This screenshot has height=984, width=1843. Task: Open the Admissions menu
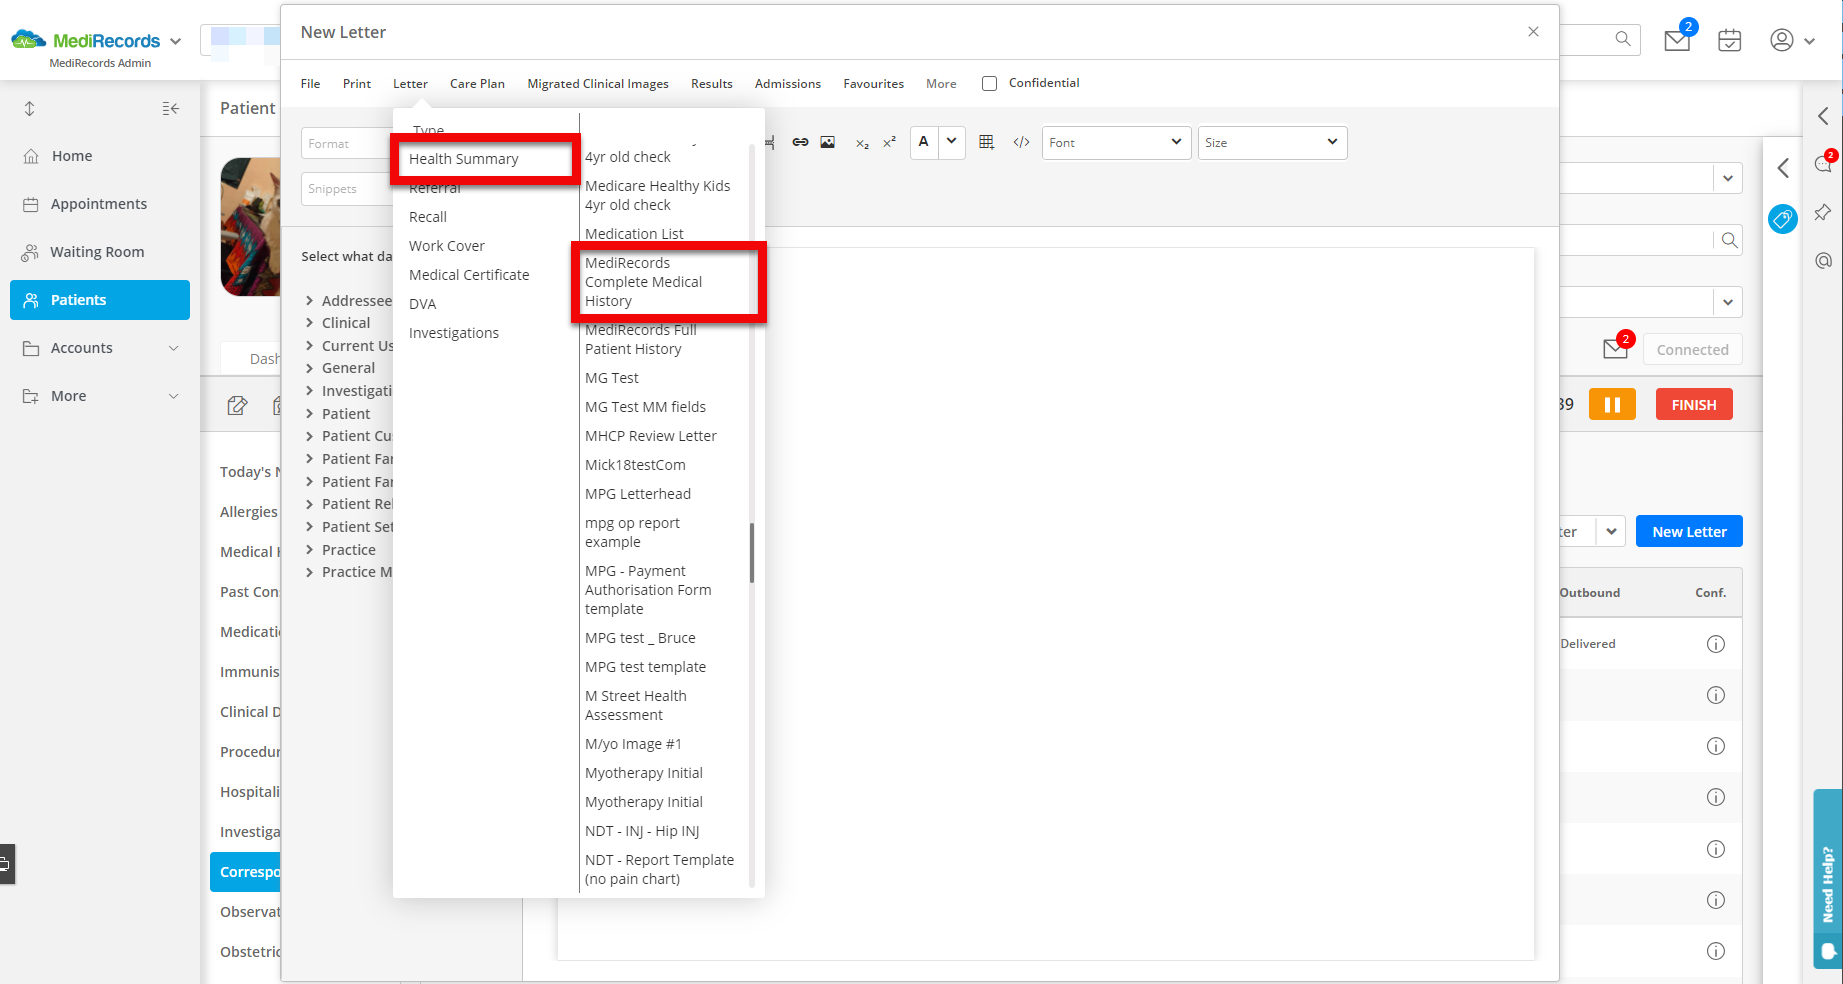[788, 84]
